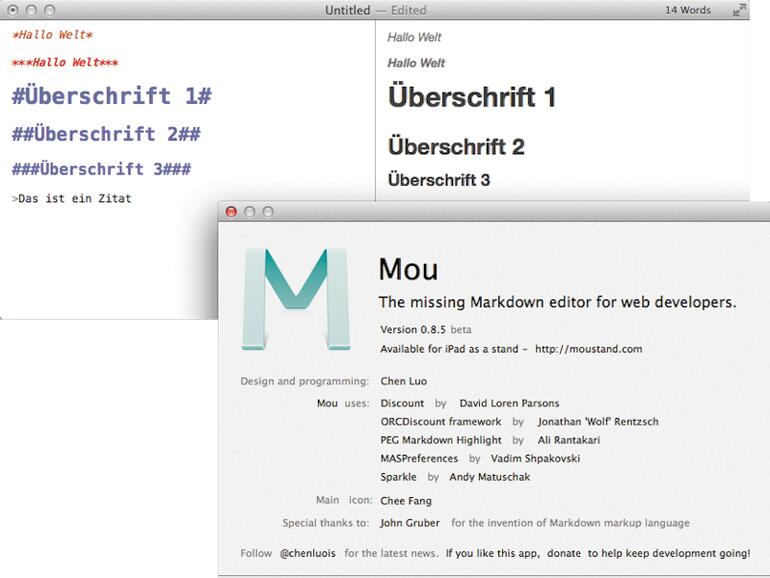Click the rendered Überschrift 3 heading in preview
Image resolution: width=770 pixels, height=578 pixels.
coord(439,180)
